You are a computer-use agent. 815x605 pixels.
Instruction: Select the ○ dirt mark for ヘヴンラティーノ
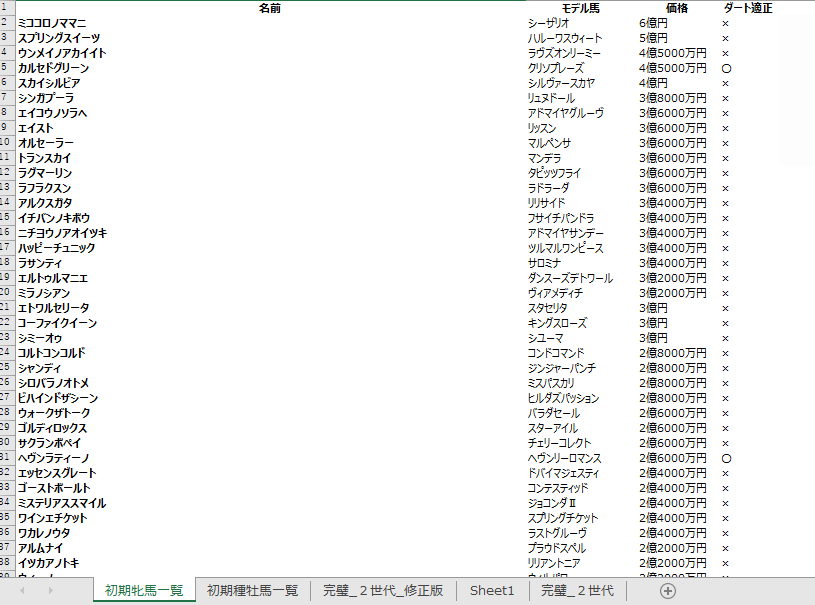point(726,458)
